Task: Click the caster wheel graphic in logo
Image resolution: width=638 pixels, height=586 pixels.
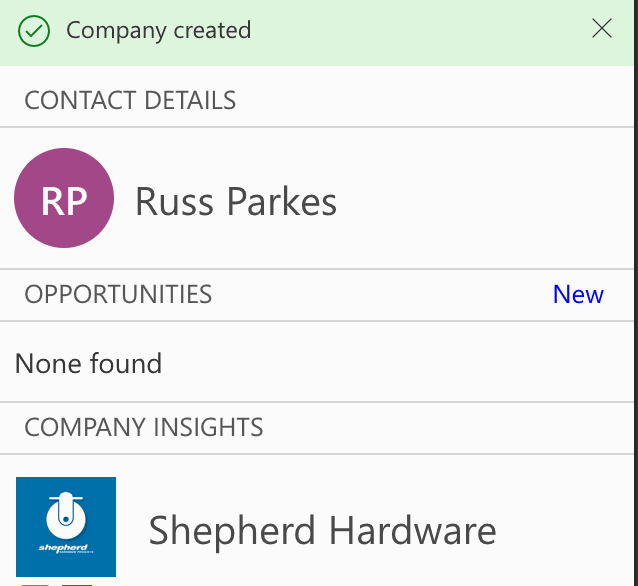Action: (66, 515)
